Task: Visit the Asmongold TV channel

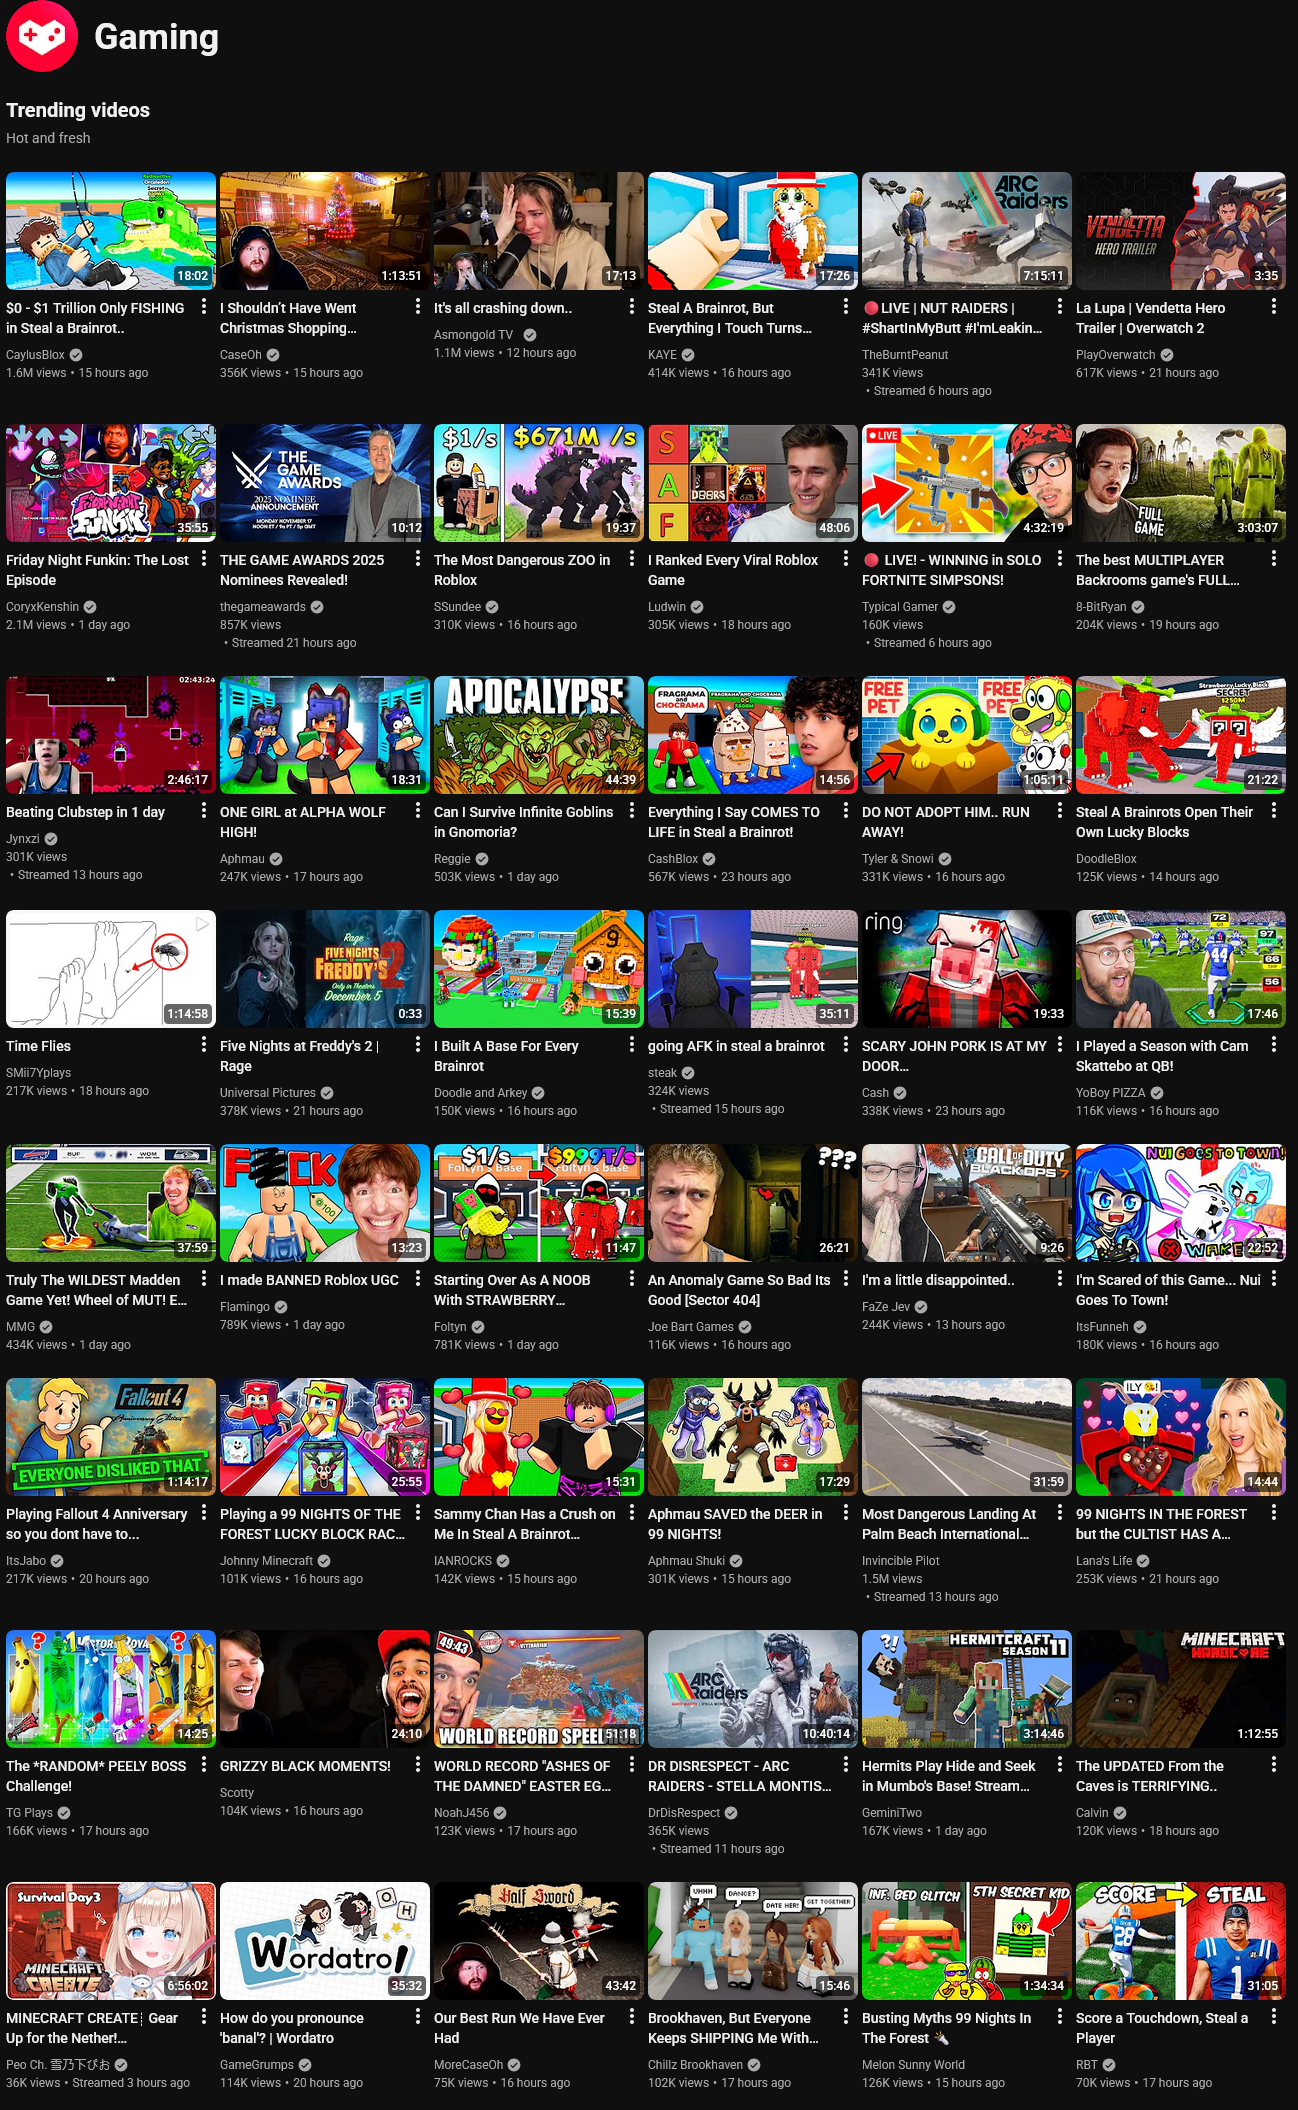Action: point(473,335)
